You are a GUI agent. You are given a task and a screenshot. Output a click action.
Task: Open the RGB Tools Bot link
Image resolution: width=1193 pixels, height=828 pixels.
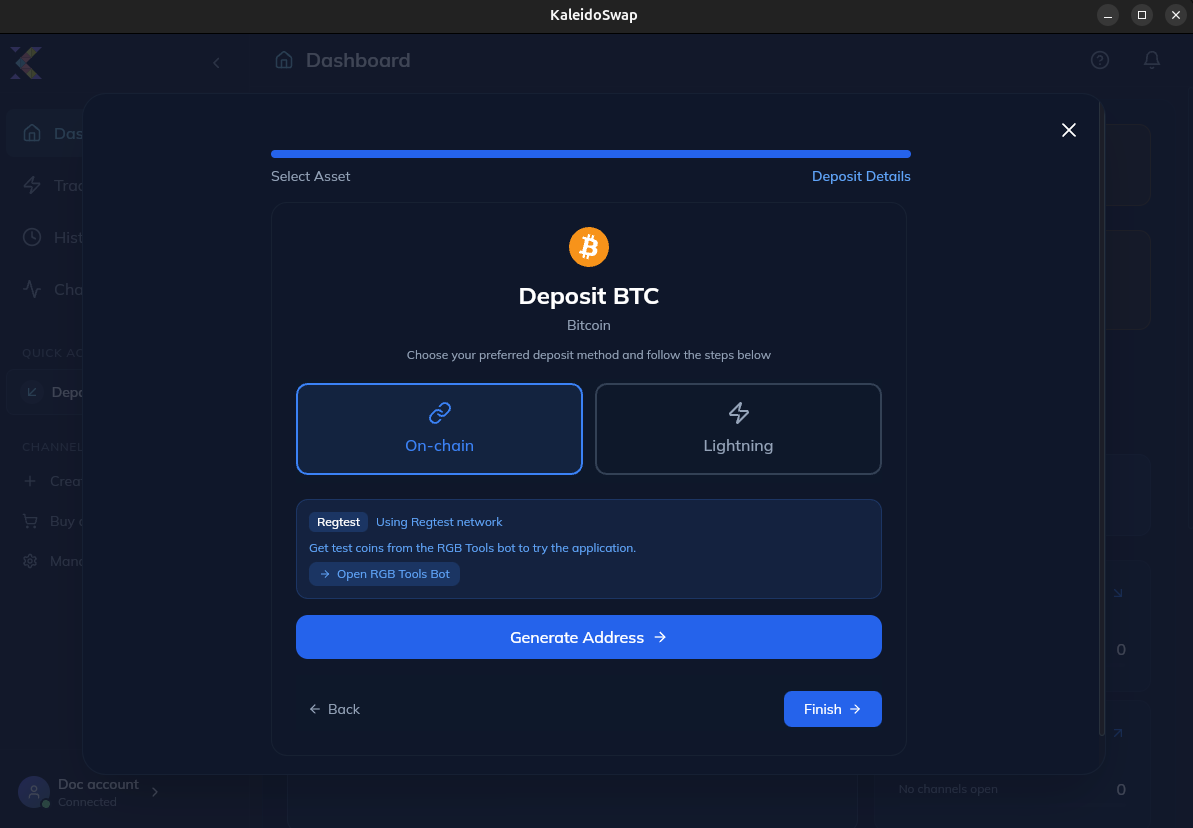point(384,573)
